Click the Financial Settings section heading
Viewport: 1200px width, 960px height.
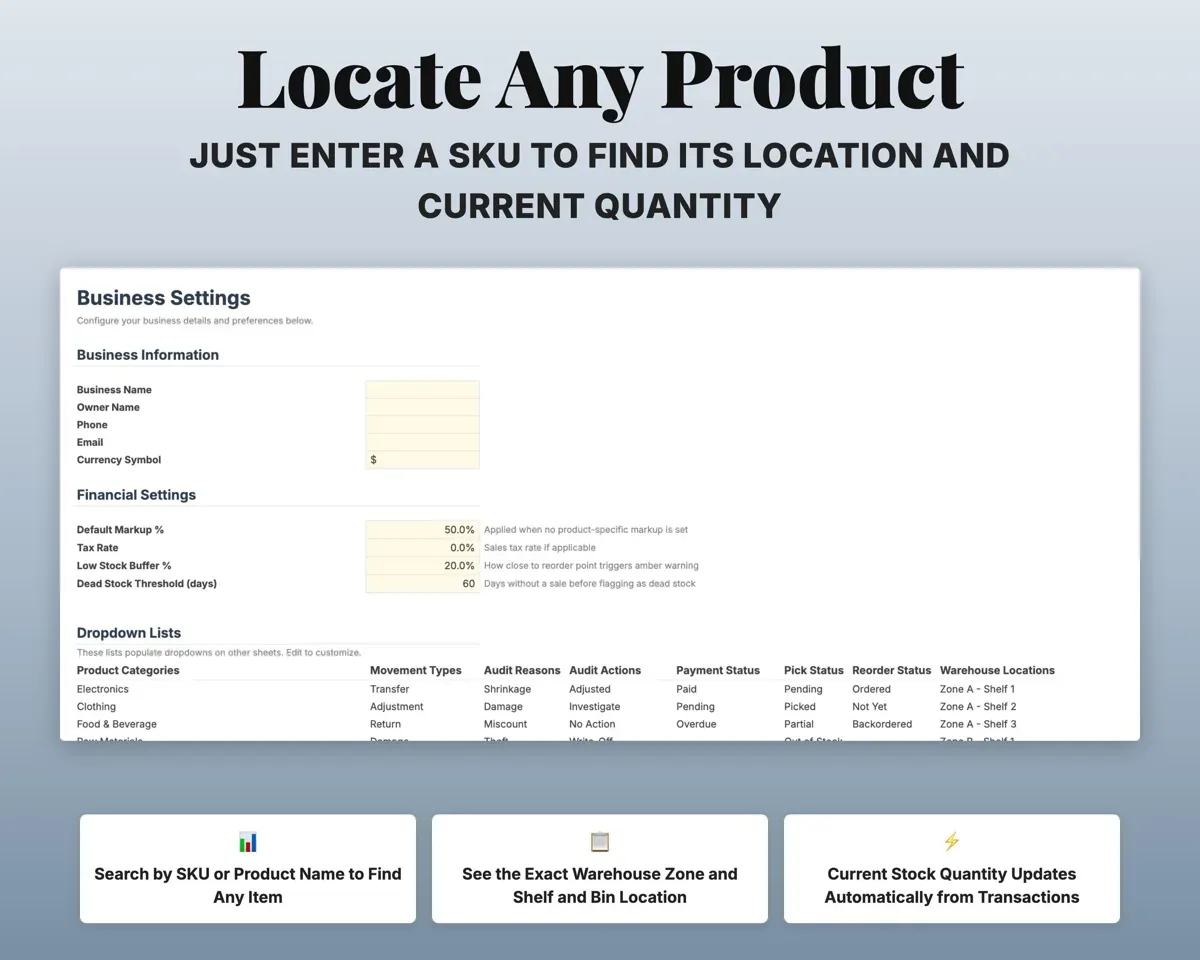pos(136,495)
